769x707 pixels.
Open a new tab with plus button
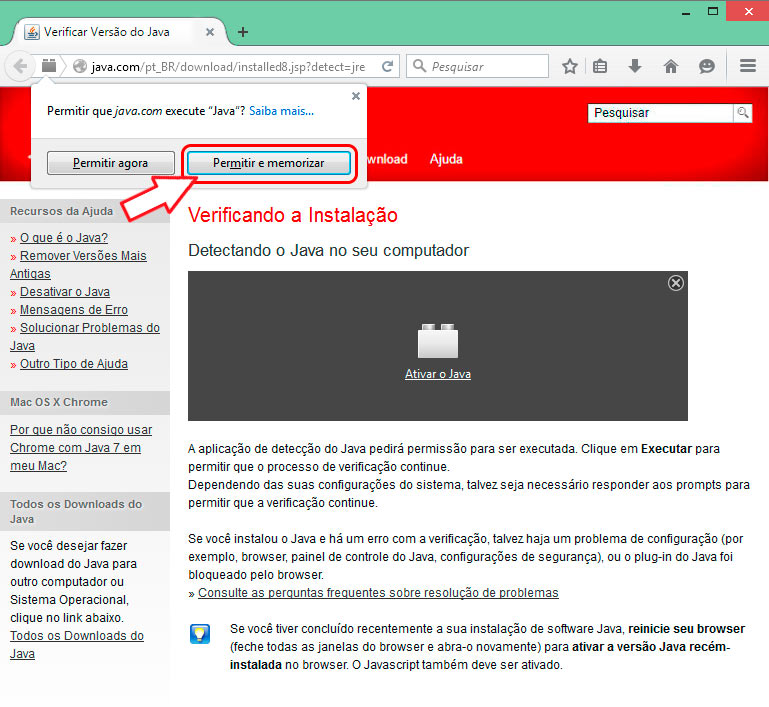(243, 32)
